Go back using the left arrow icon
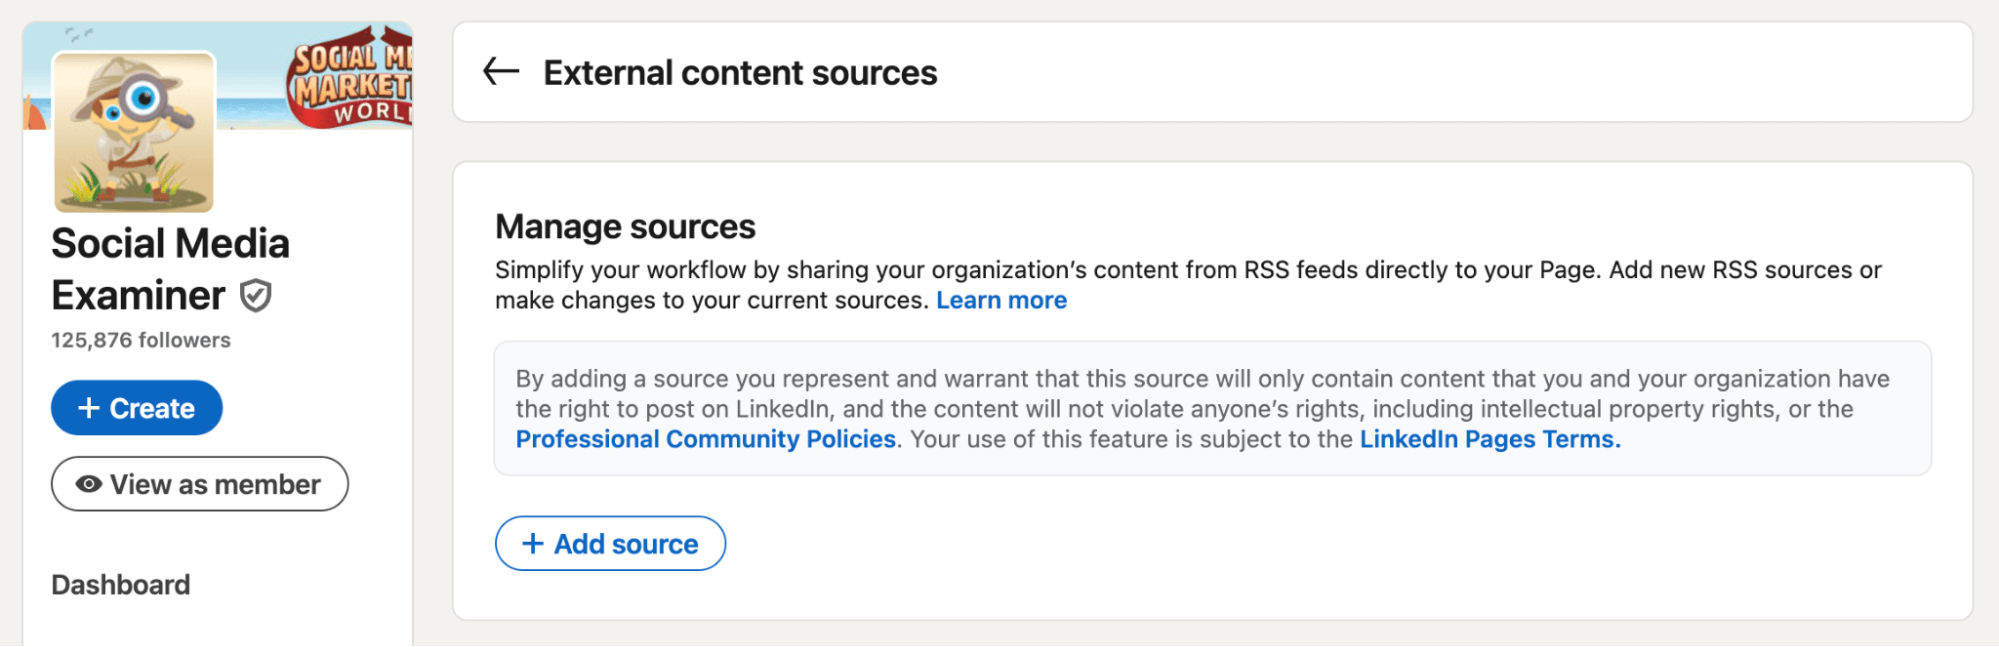 coord(501,72)
